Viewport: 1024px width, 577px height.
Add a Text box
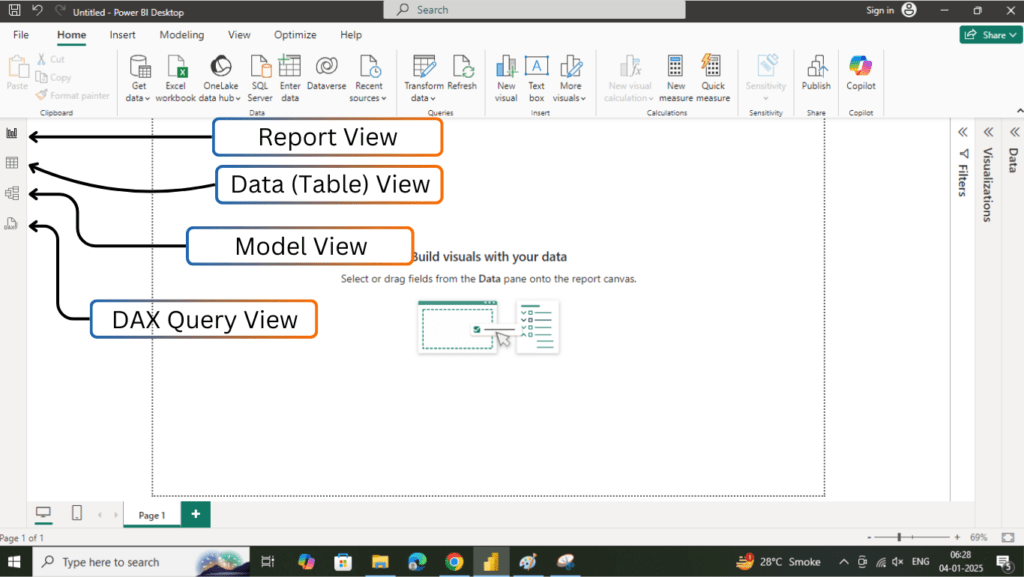tap(536, 79)
